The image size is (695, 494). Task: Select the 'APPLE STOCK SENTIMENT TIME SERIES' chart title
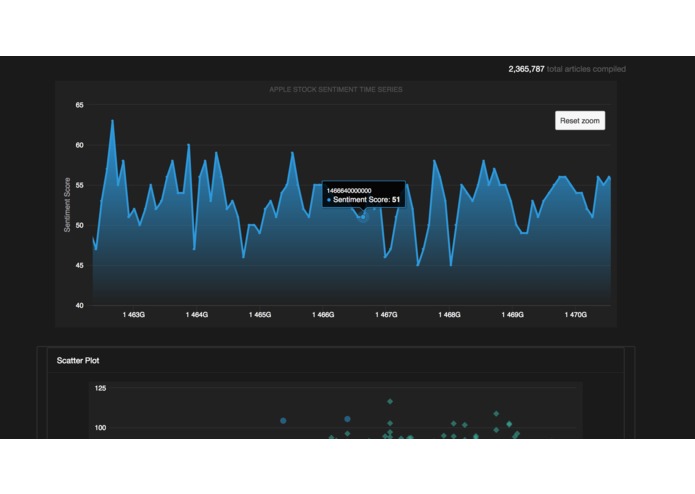tap(336, 89)
